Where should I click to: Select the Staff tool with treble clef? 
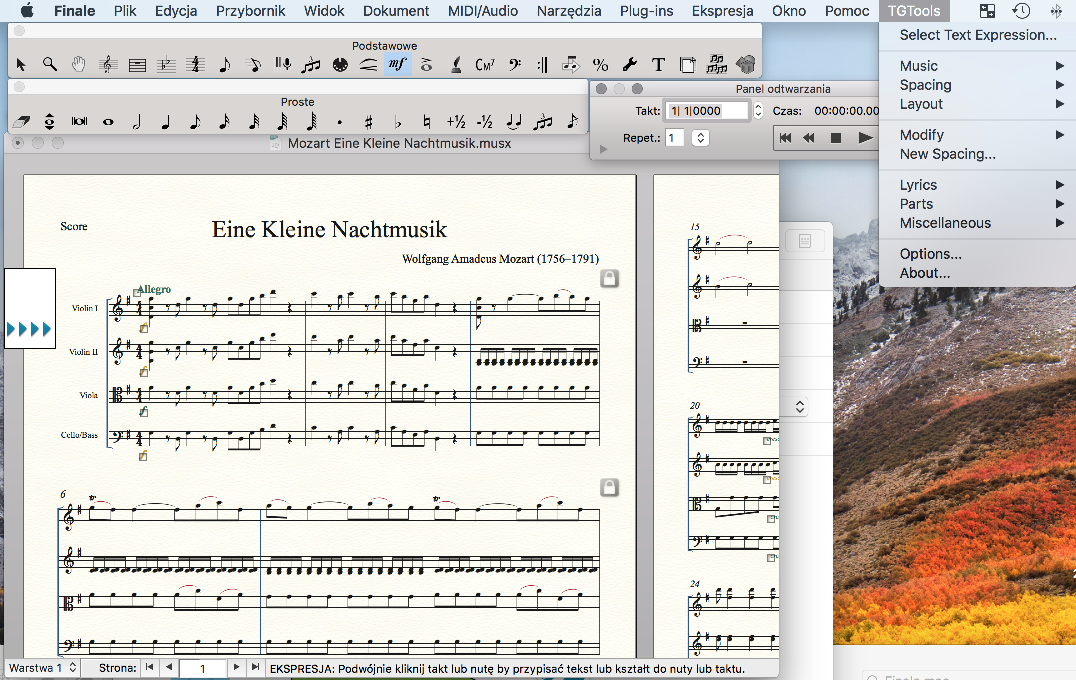108,65
